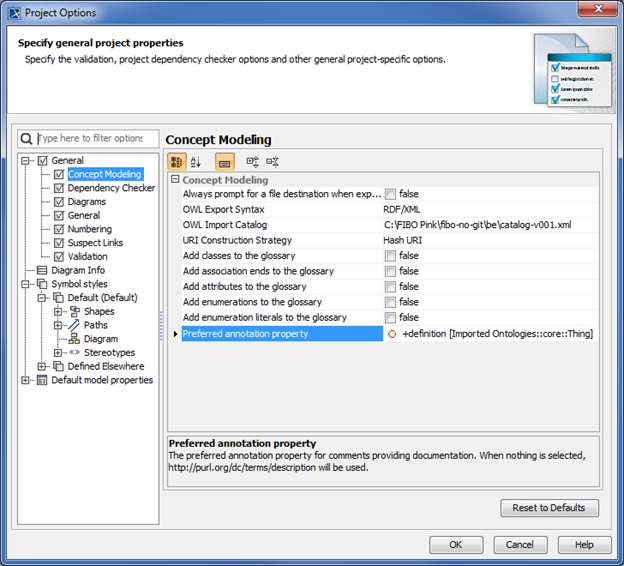Click the Diagram Info tree icon
This screenshot has height=566, width=624.
42,270
